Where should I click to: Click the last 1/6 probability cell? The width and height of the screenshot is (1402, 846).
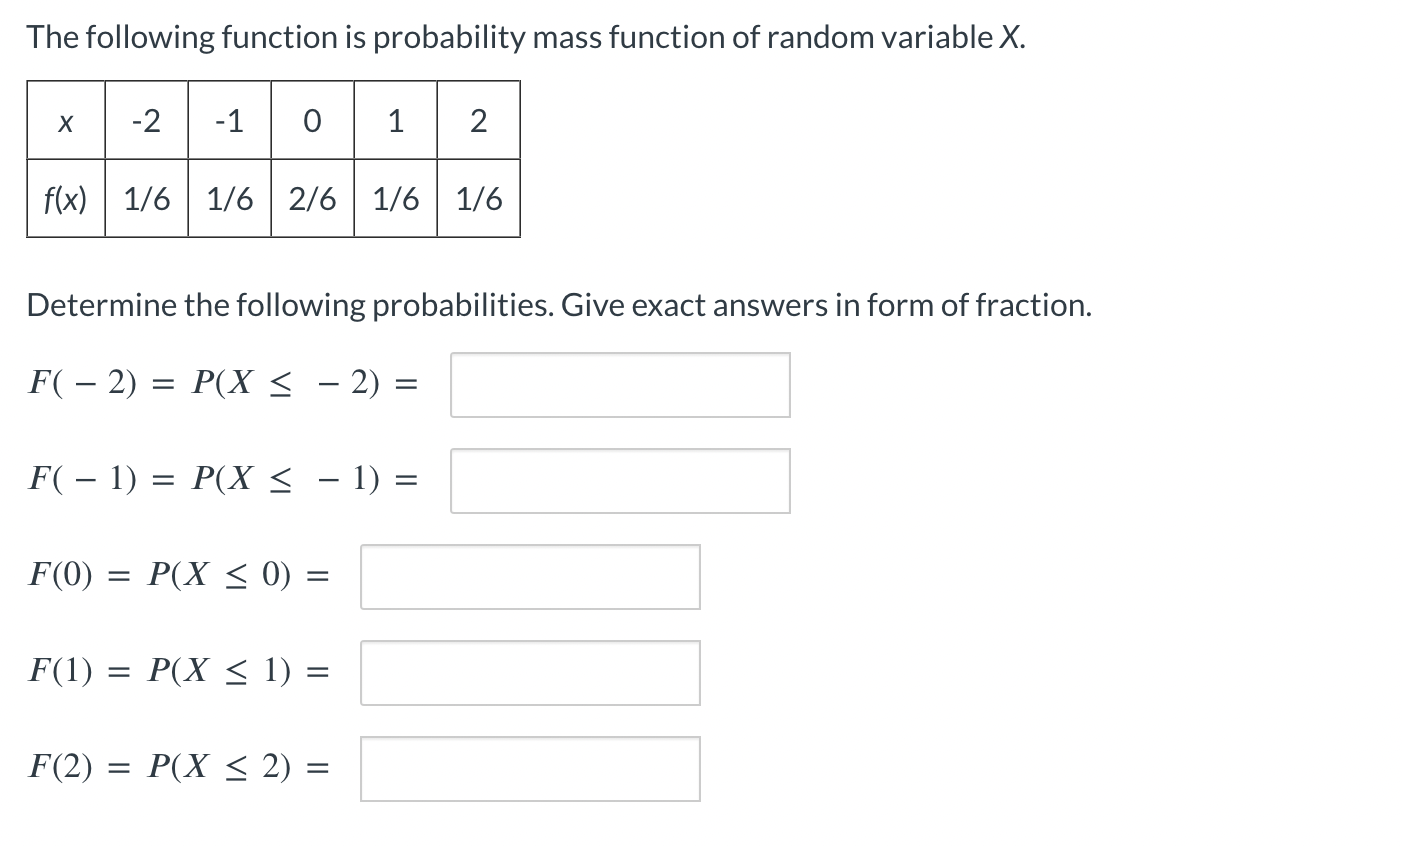click(x=478, y=198)
